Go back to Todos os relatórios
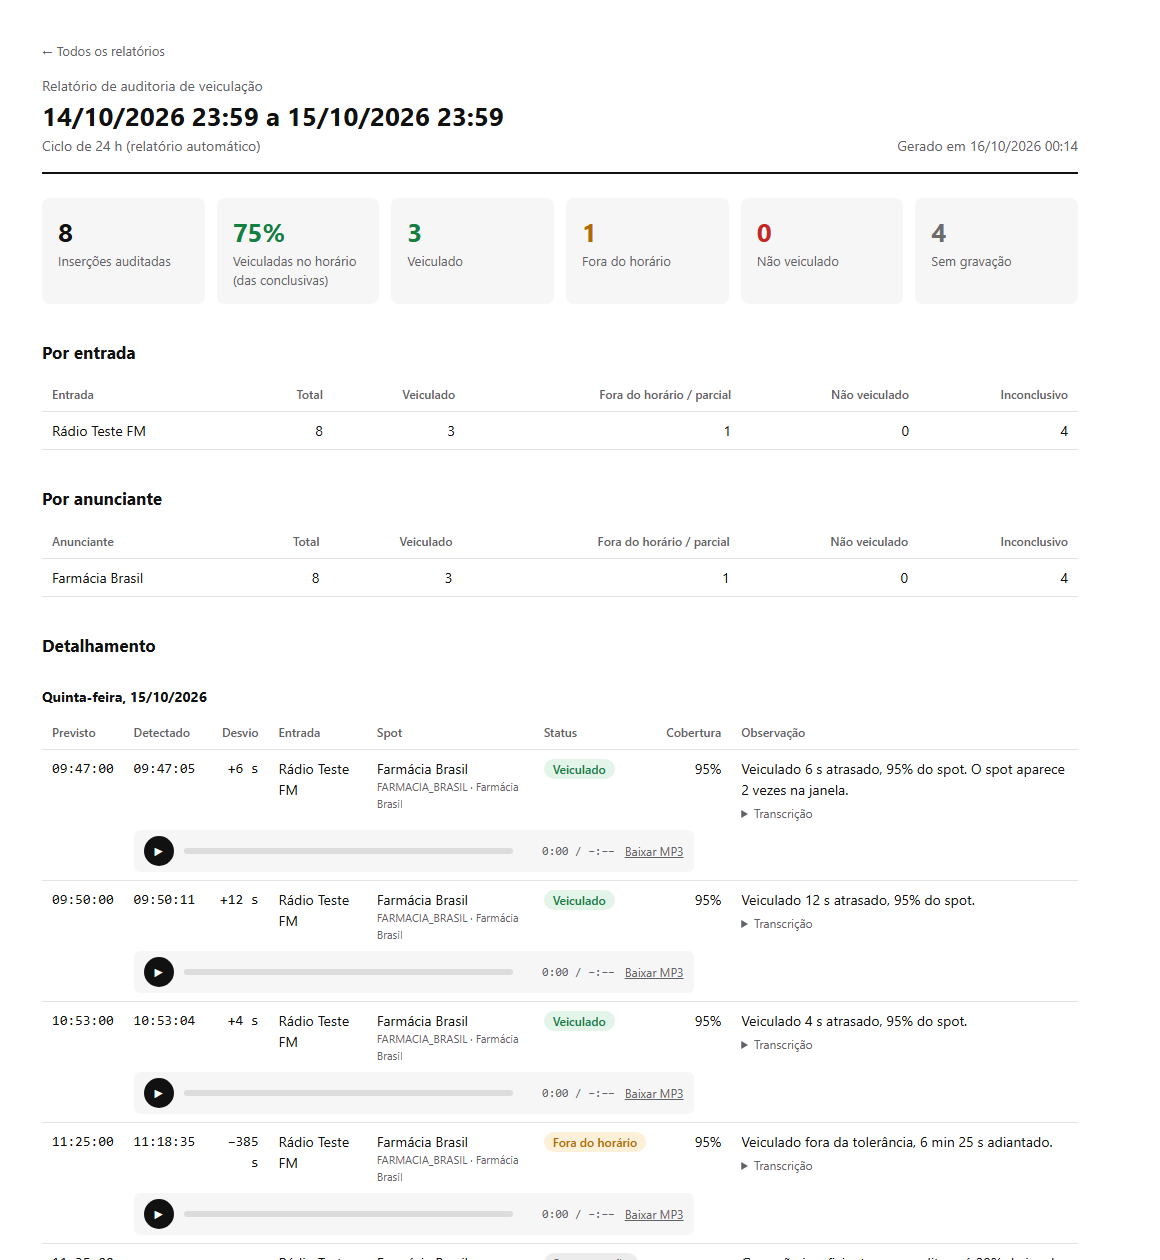 pyautogui.click(x=103, y=51)
